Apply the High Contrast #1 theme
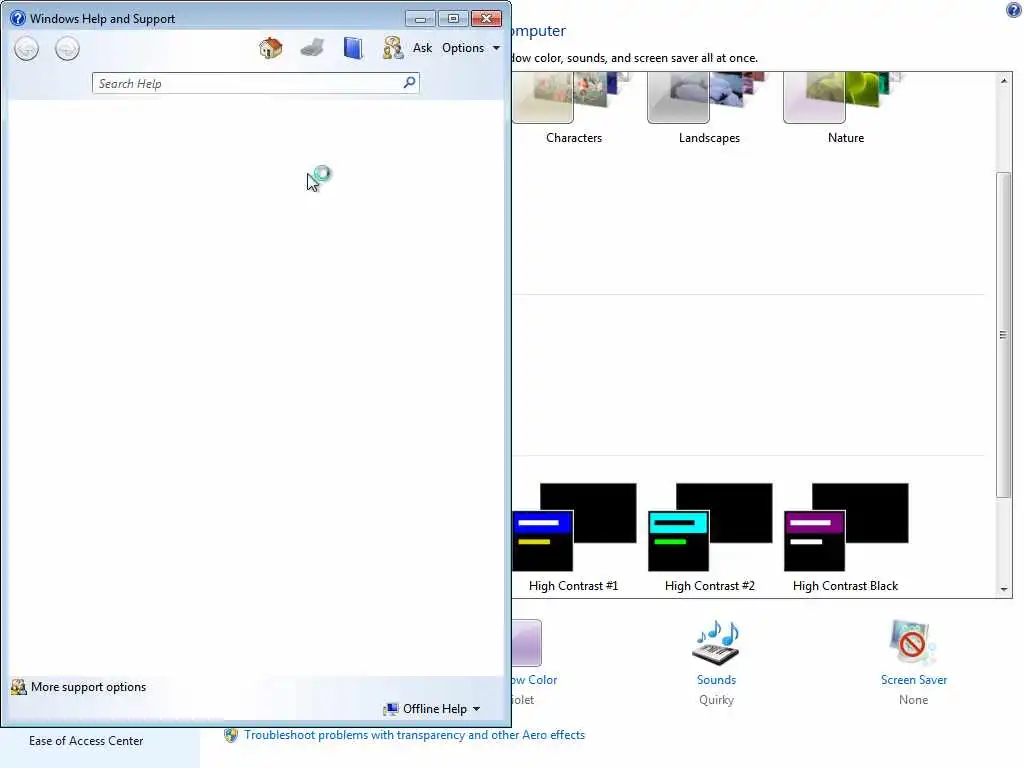 tap(573, 537)
